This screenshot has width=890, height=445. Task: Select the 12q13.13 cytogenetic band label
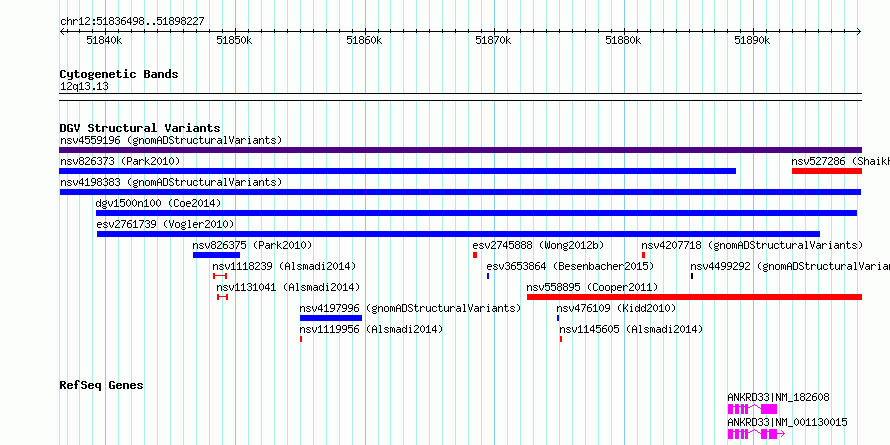click(x=84, y=87)
